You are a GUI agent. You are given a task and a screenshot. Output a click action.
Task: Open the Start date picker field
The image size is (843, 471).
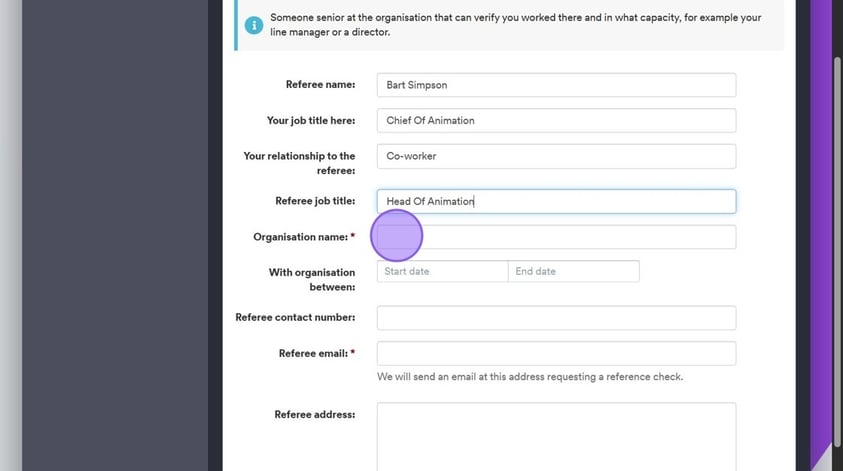point(442,271)
